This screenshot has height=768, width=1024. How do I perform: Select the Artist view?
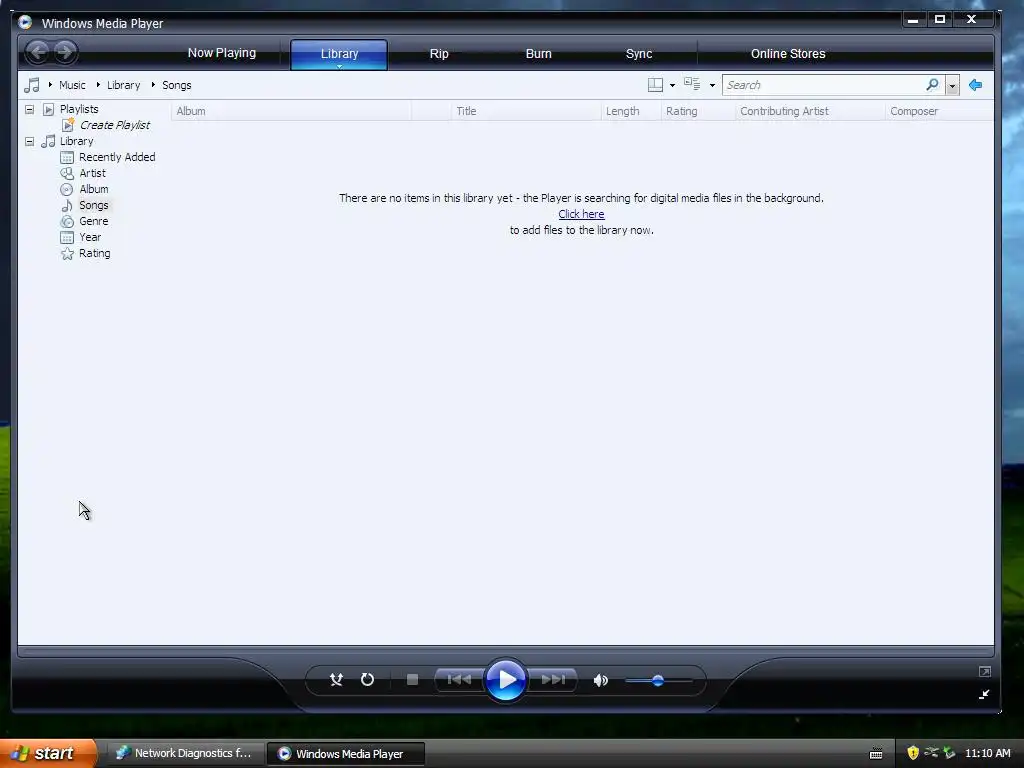[x=92, y=173]
